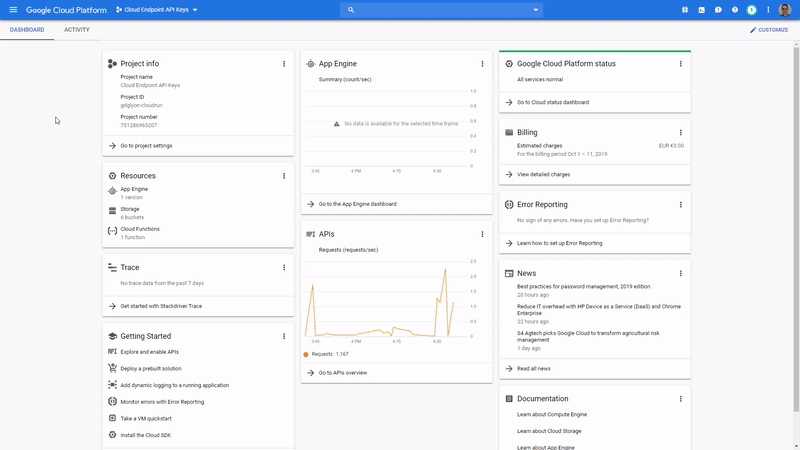Image resolution: width=800 pixels, height=450 pixels.
Task: Switch to the Dashboard tab
Action: tap(27, 30)
